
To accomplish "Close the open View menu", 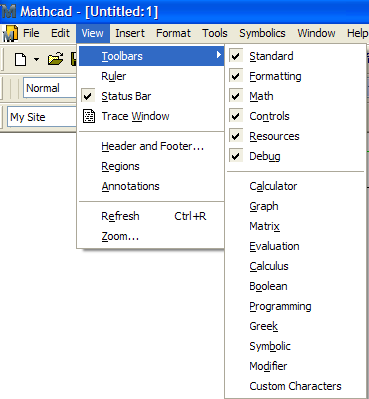I will [93, 33].
